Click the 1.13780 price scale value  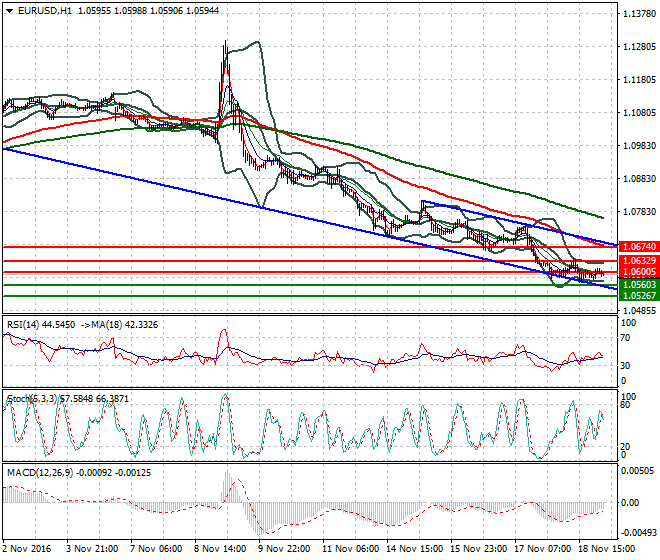[x=639, y=14]
